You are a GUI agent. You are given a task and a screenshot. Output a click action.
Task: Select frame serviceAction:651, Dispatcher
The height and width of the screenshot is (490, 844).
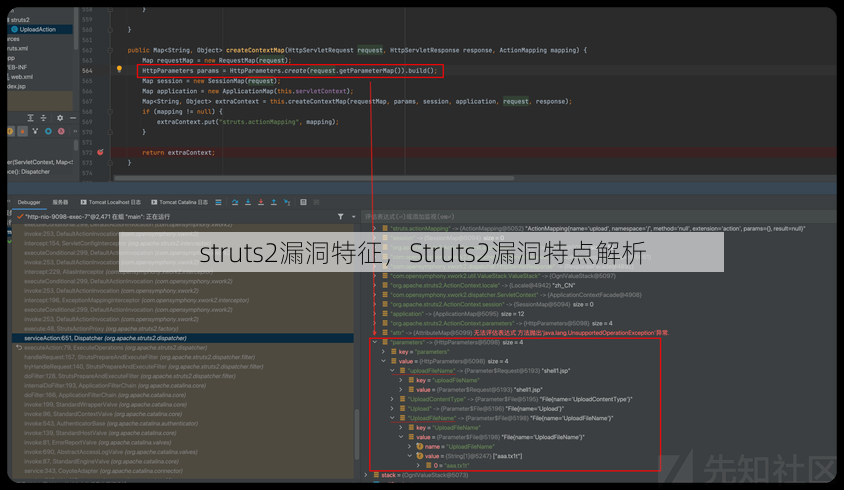point(182,338)
